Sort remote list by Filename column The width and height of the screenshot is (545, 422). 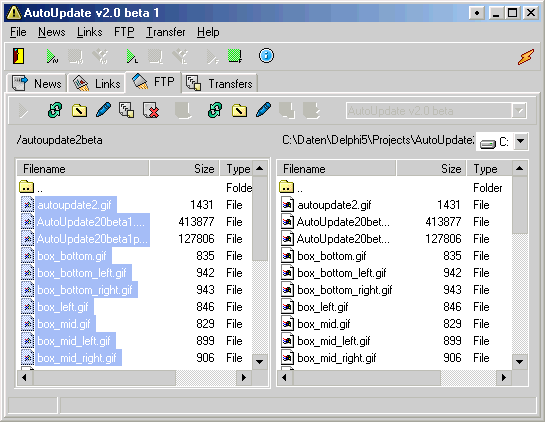[x=83, y=169]
